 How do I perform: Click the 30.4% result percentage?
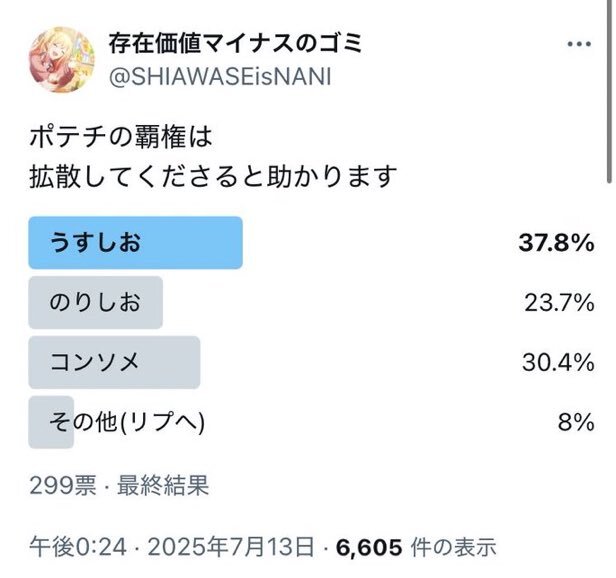(558, 362)
